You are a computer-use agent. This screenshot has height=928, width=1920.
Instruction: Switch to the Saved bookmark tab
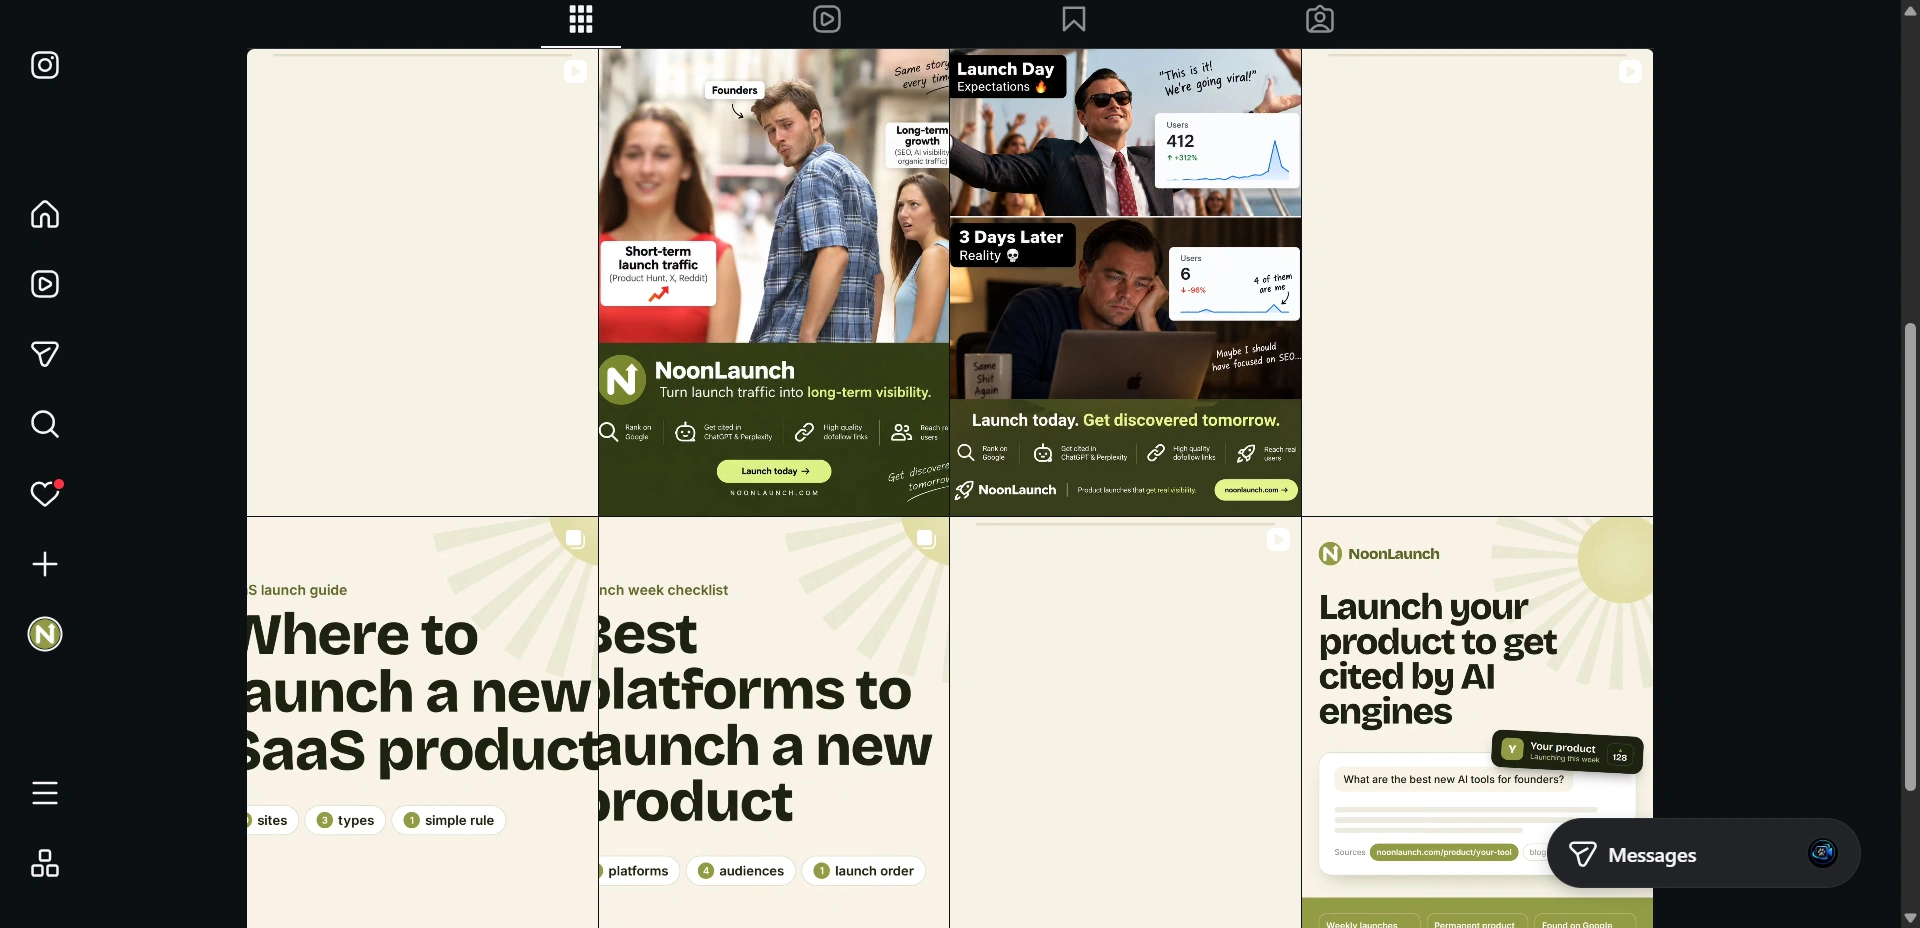coord(1074,19)
